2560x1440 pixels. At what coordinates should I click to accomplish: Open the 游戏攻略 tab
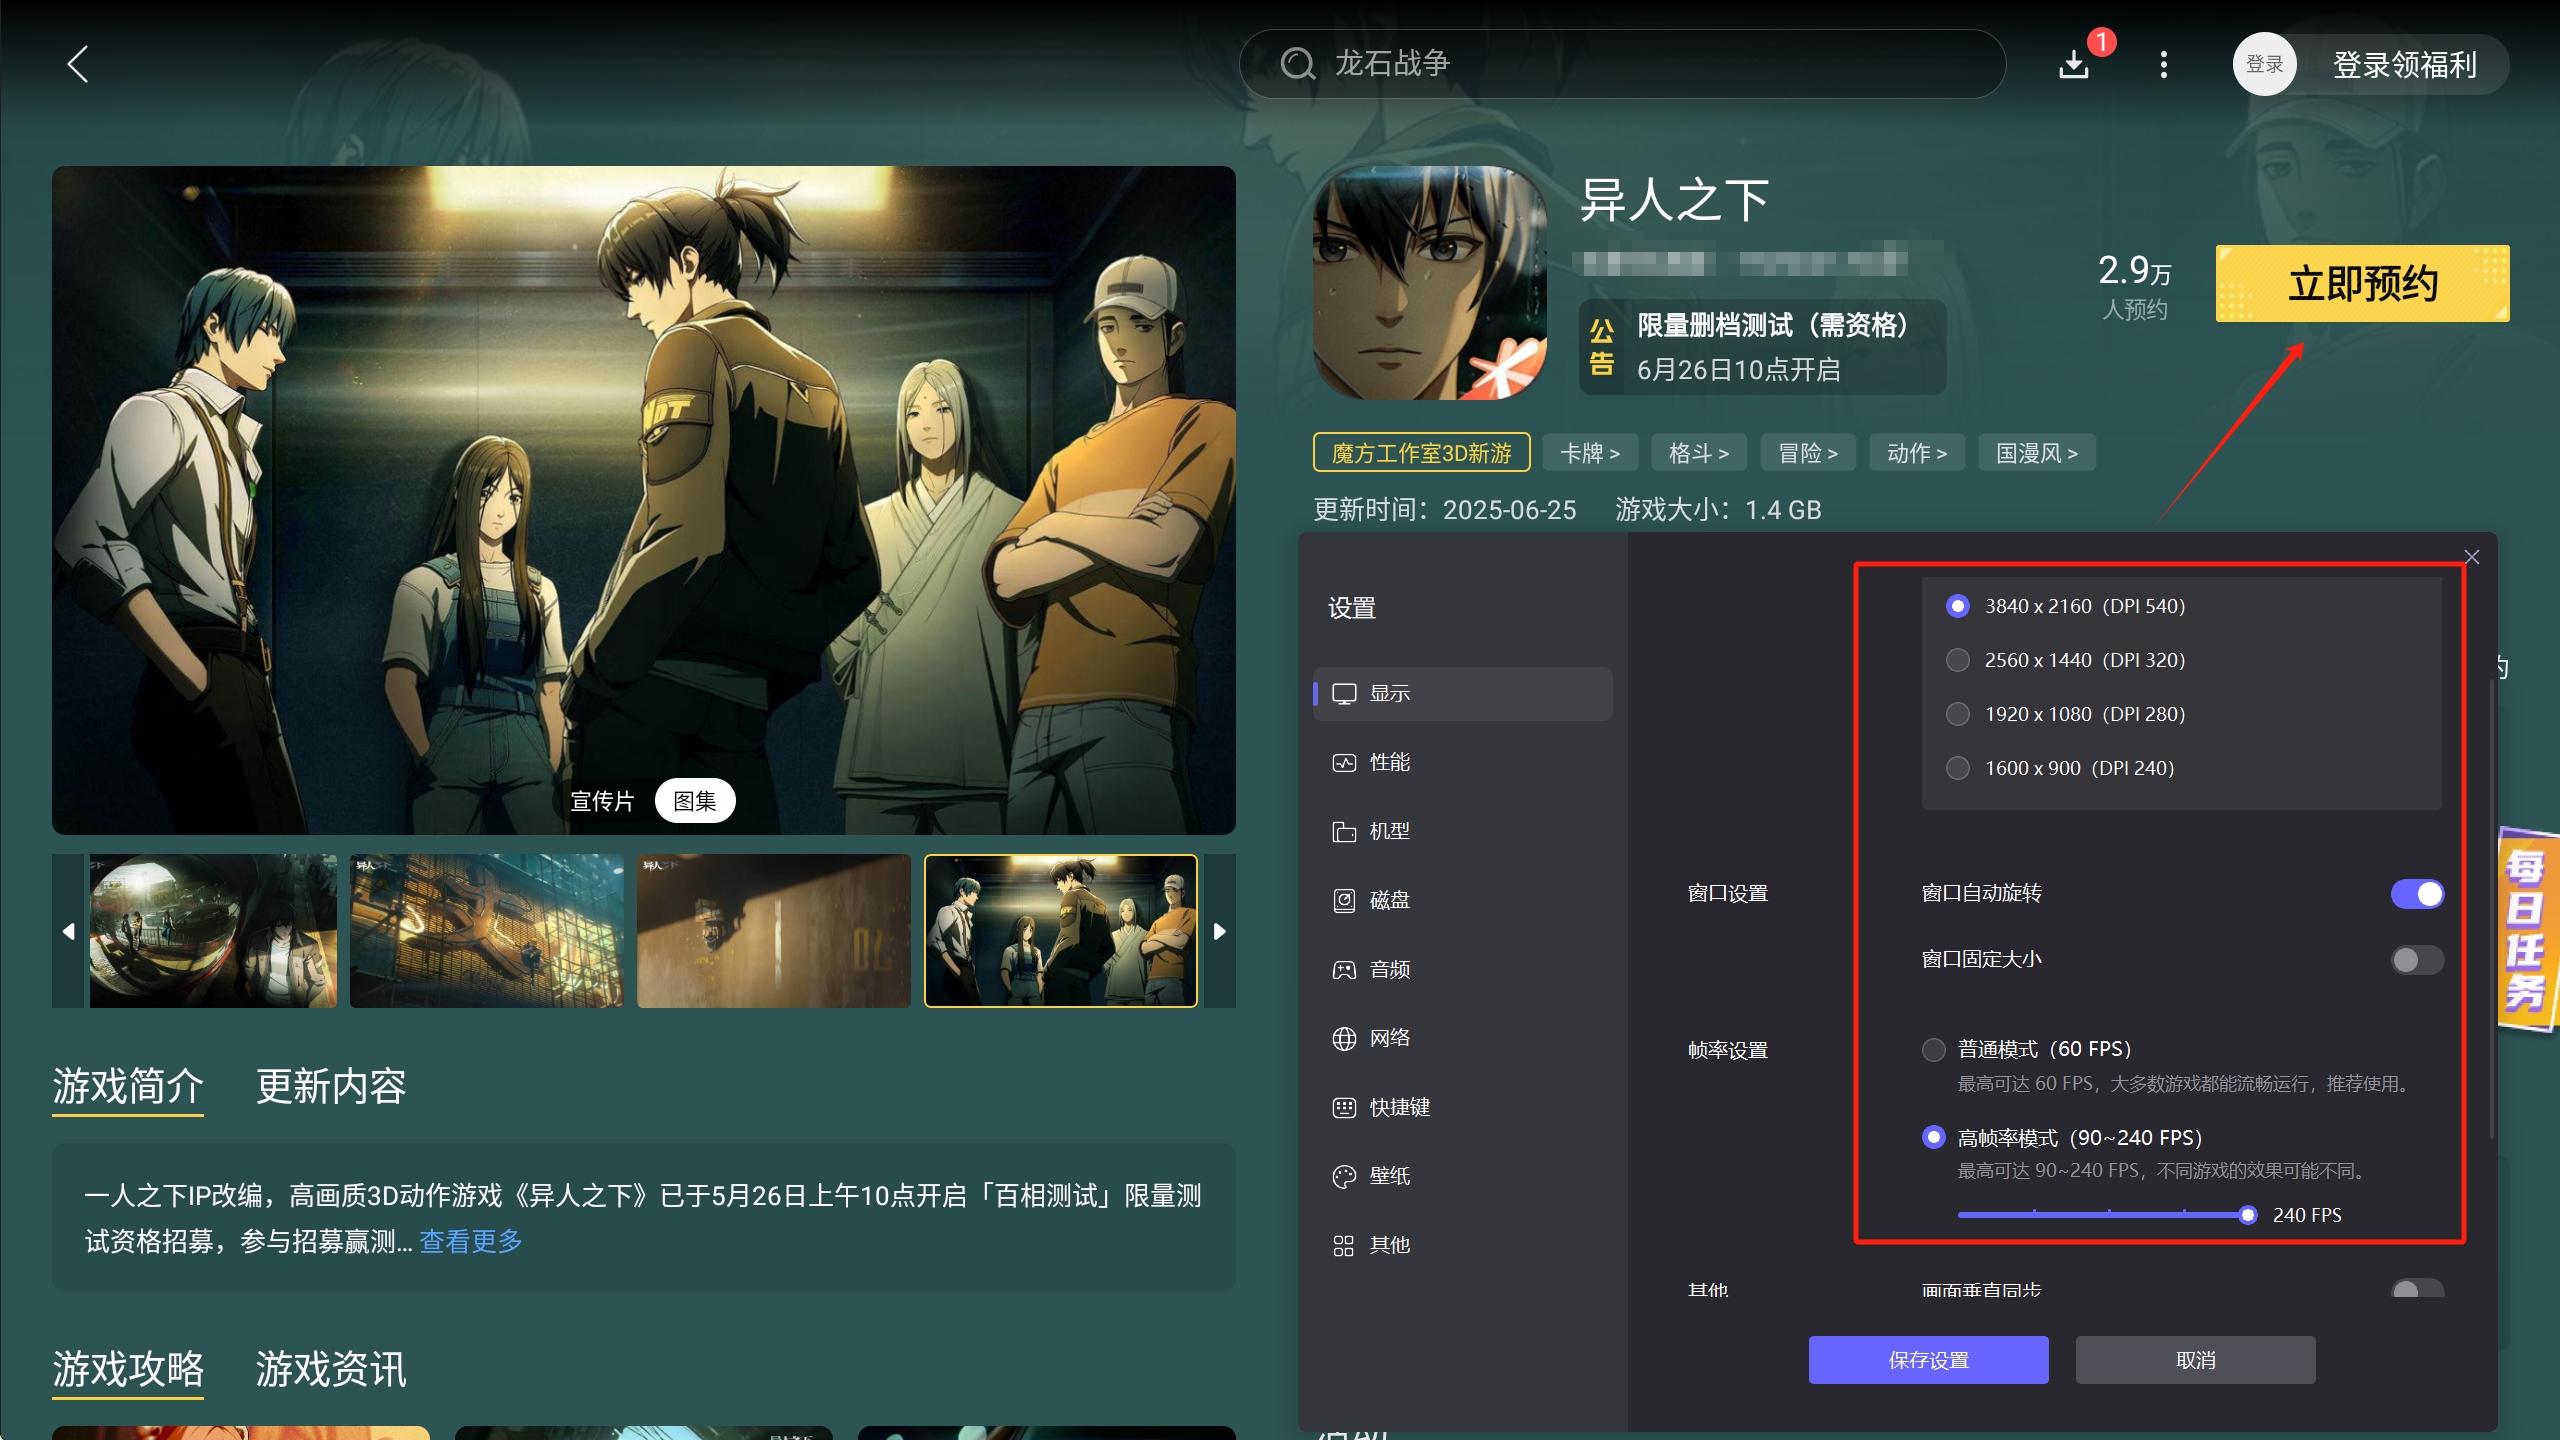click(128, 1370)
